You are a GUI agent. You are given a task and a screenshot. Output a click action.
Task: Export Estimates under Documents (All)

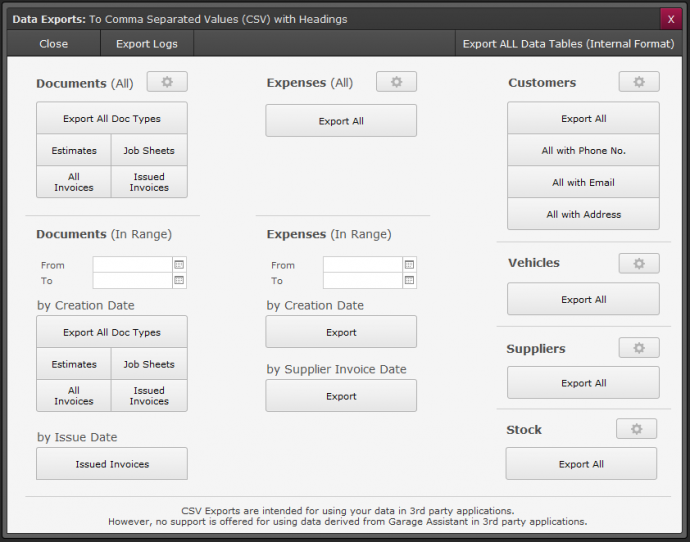[74, 150]
